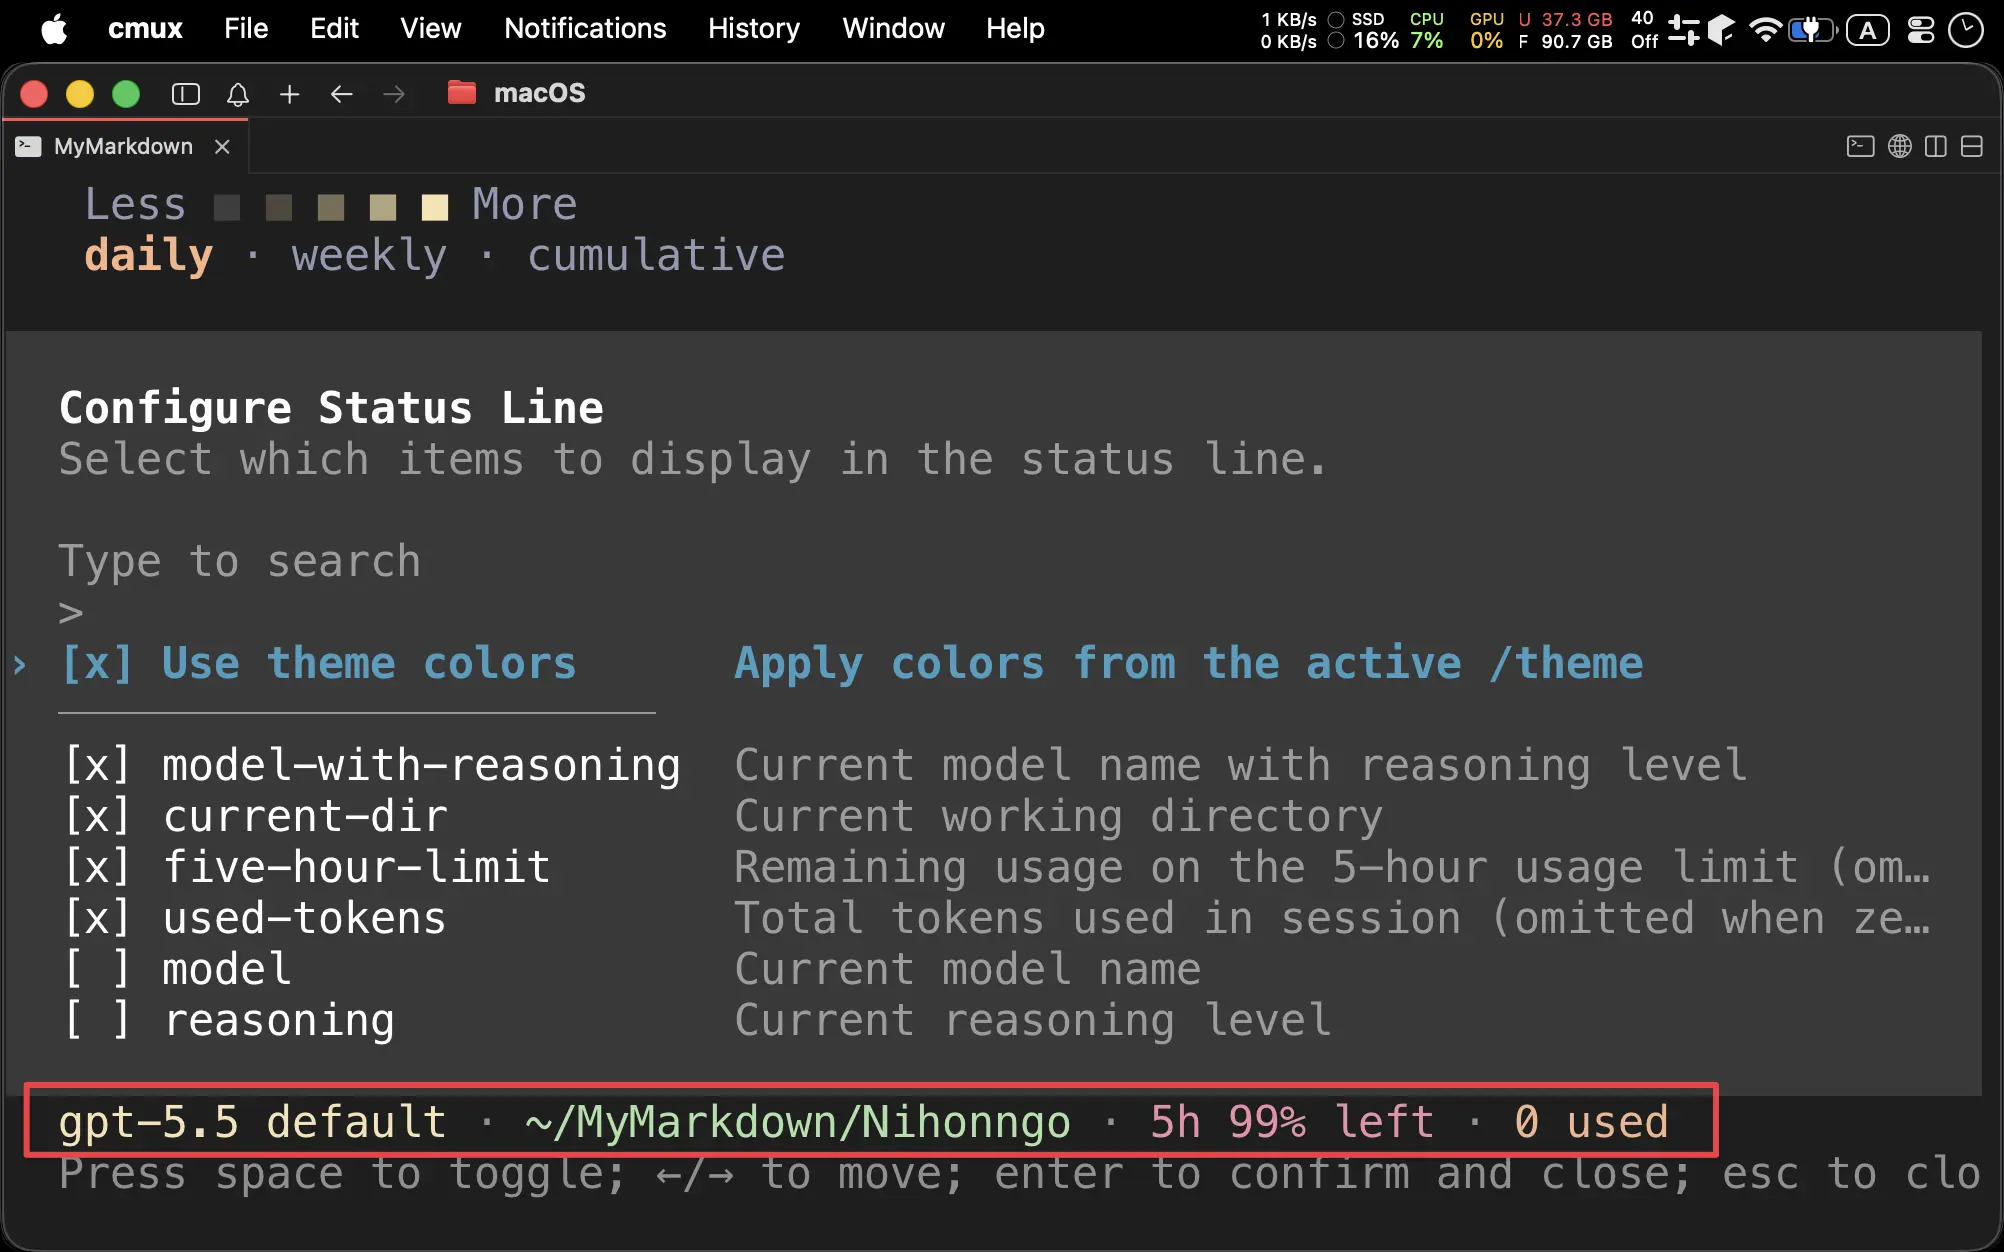Go forward with right arrow
Image resolution: width=2004 pixels, height=1252 pixels.
tap(394, 94)
